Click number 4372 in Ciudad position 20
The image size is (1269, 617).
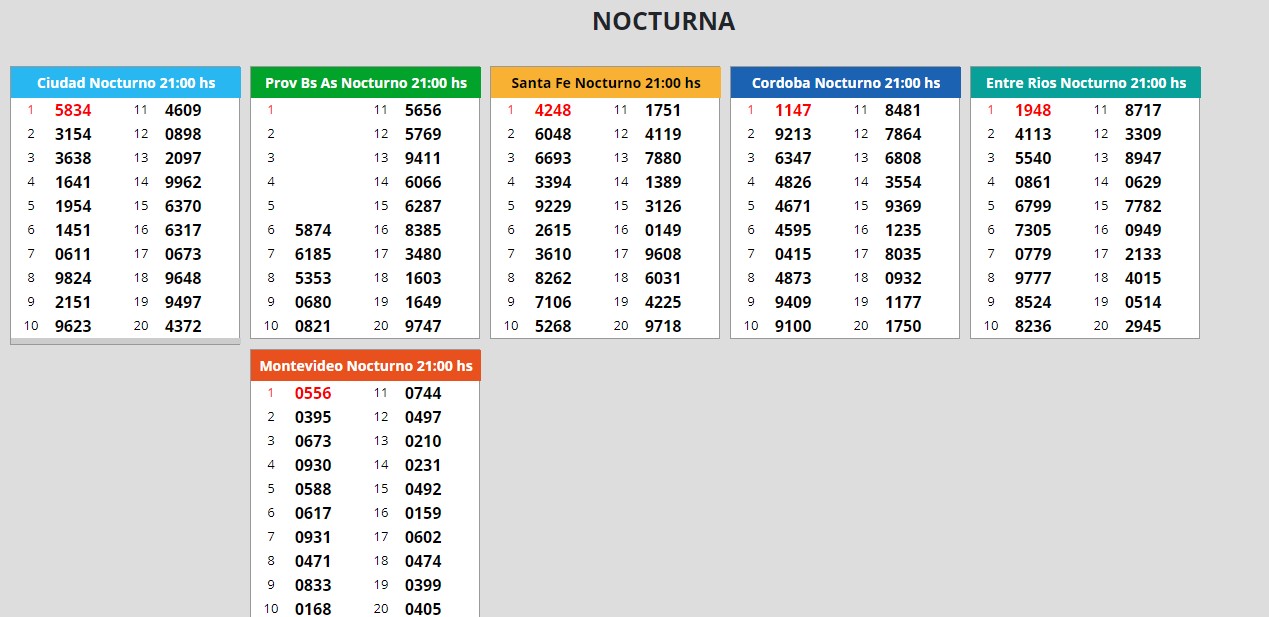point(183,326)
